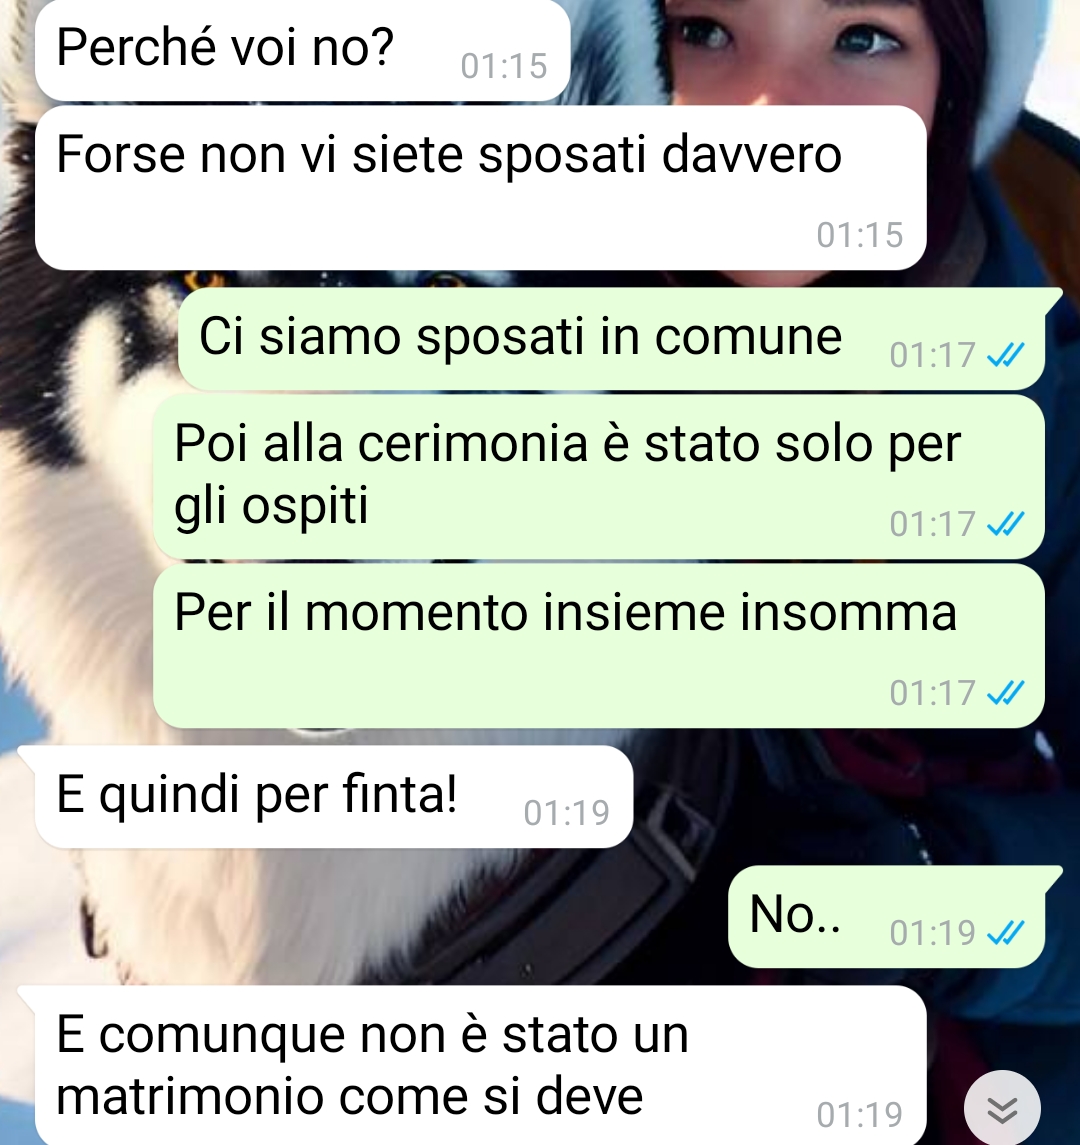Tap blue ticks on 'Poi alla cerimonia' message
Viewport: 1080px width, 1145px height.
1006,524
